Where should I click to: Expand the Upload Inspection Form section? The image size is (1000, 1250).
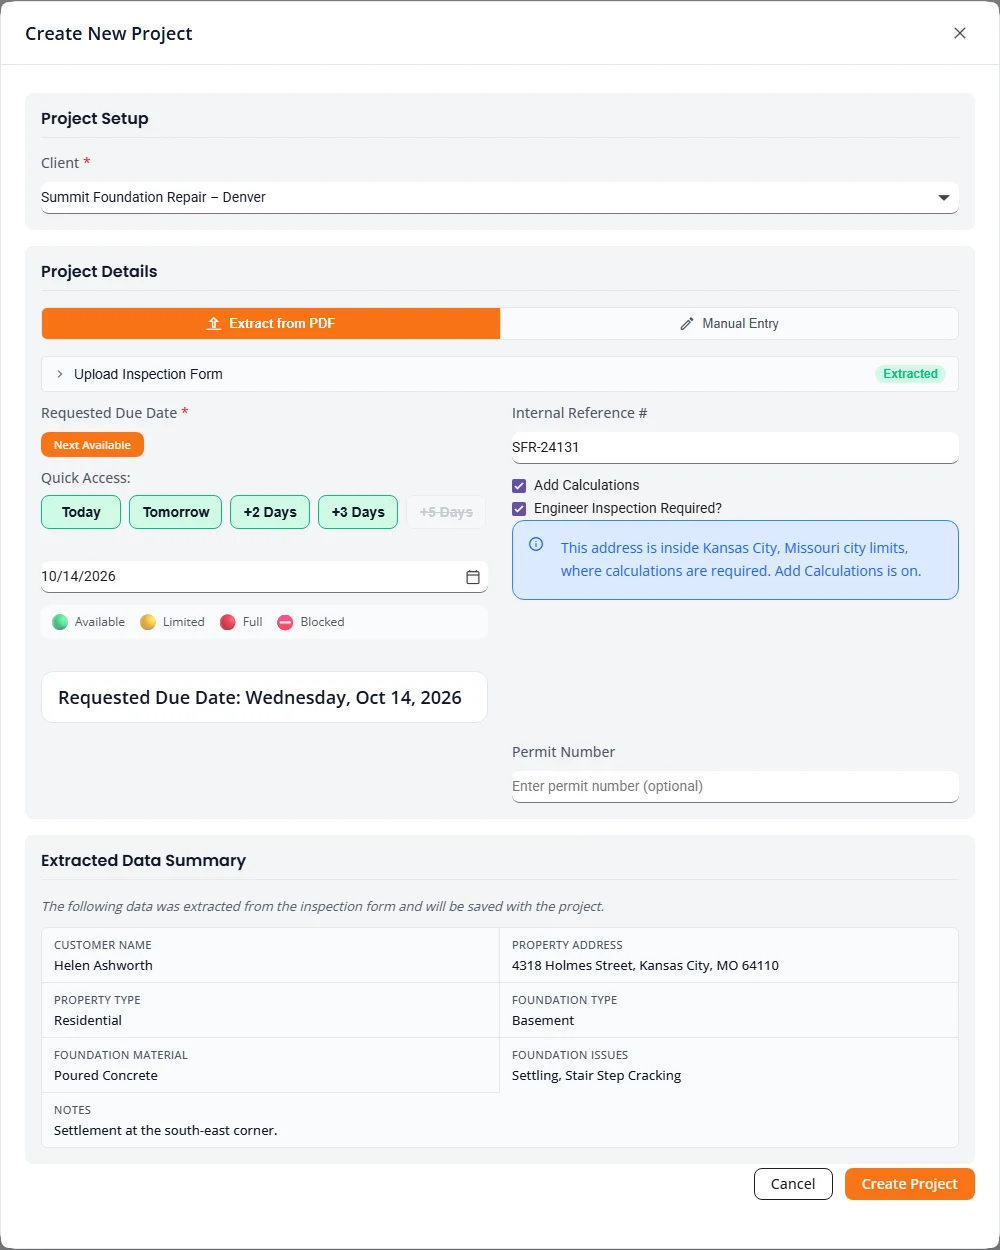click(500, 374)
